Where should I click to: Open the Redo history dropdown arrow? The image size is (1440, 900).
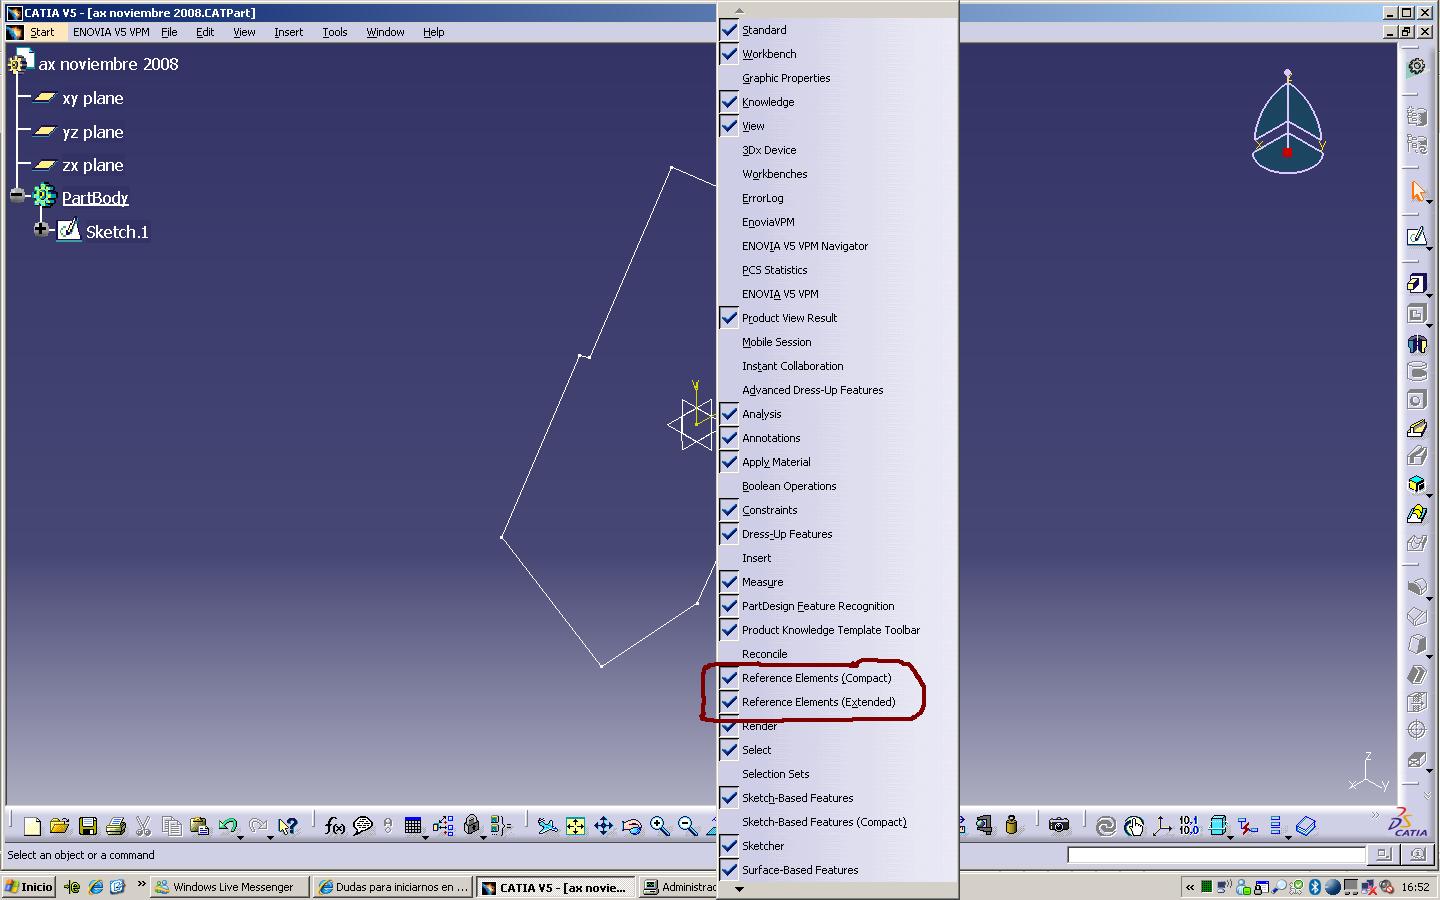(270, 836)
